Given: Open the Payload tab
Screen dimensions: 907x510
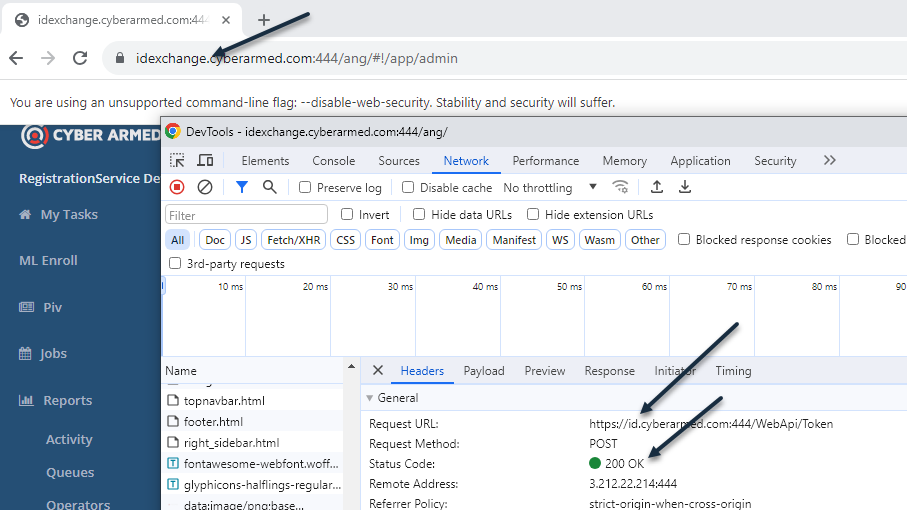Looking at the screenshot, I should click(484, 371).
